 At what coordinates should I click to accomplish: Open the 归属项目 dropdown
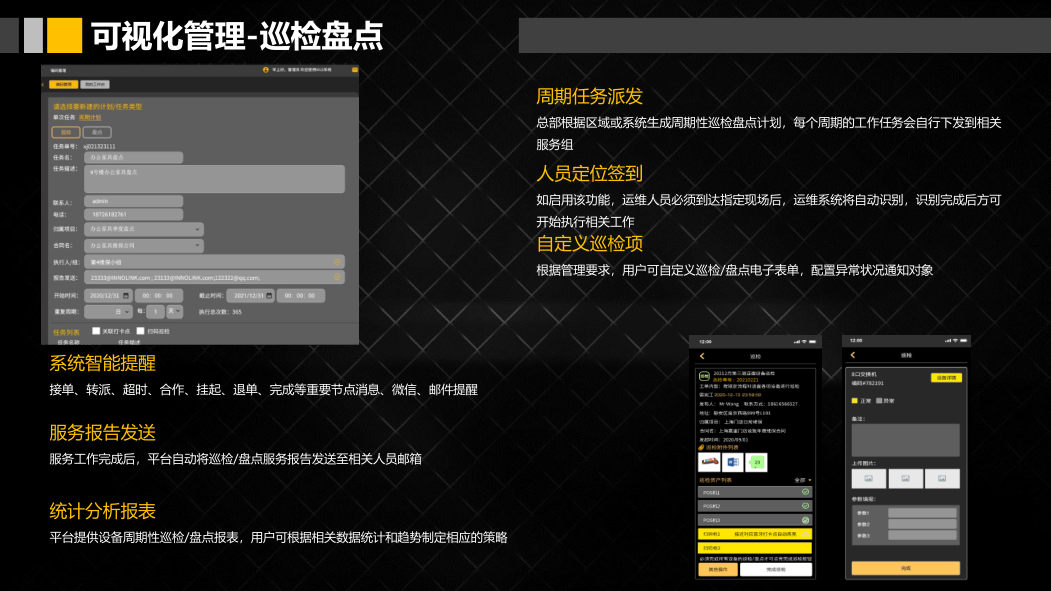(197, 229)
